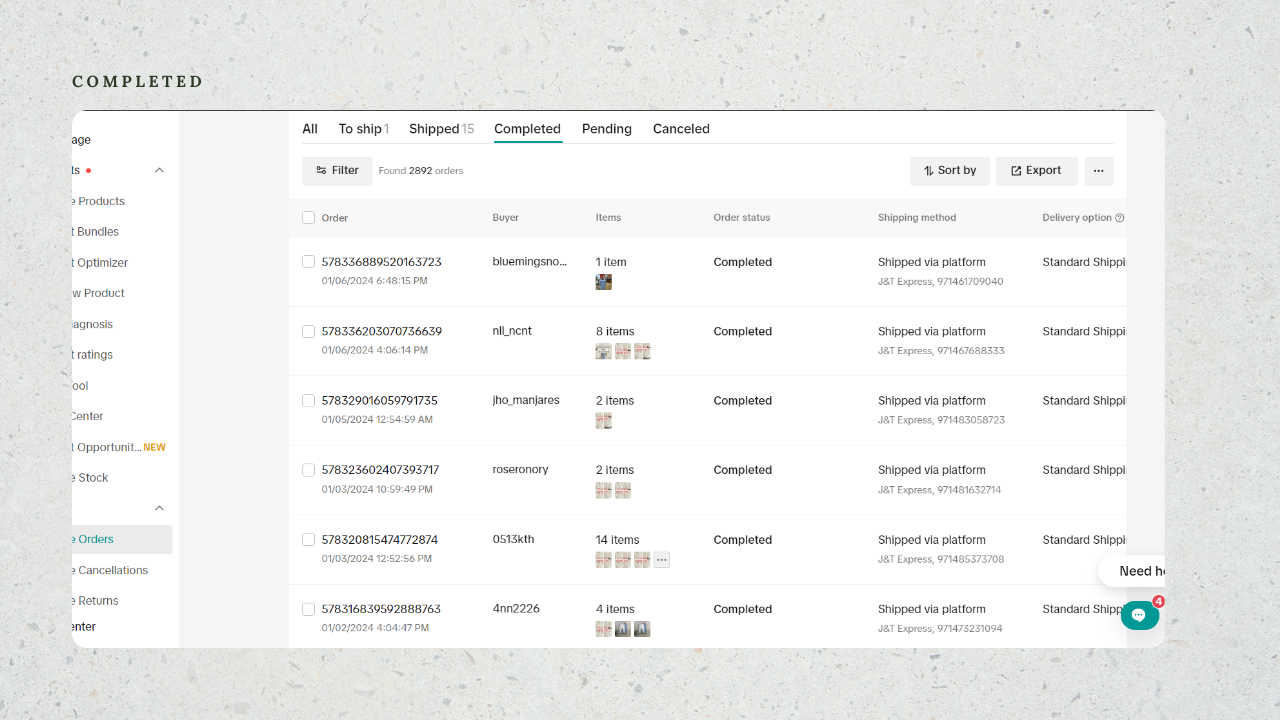Image resolution: width=1280 pixels, height=720 pixels.
Task: Select order 578316839592888763 checkbox
Action: tap(308, 609)
